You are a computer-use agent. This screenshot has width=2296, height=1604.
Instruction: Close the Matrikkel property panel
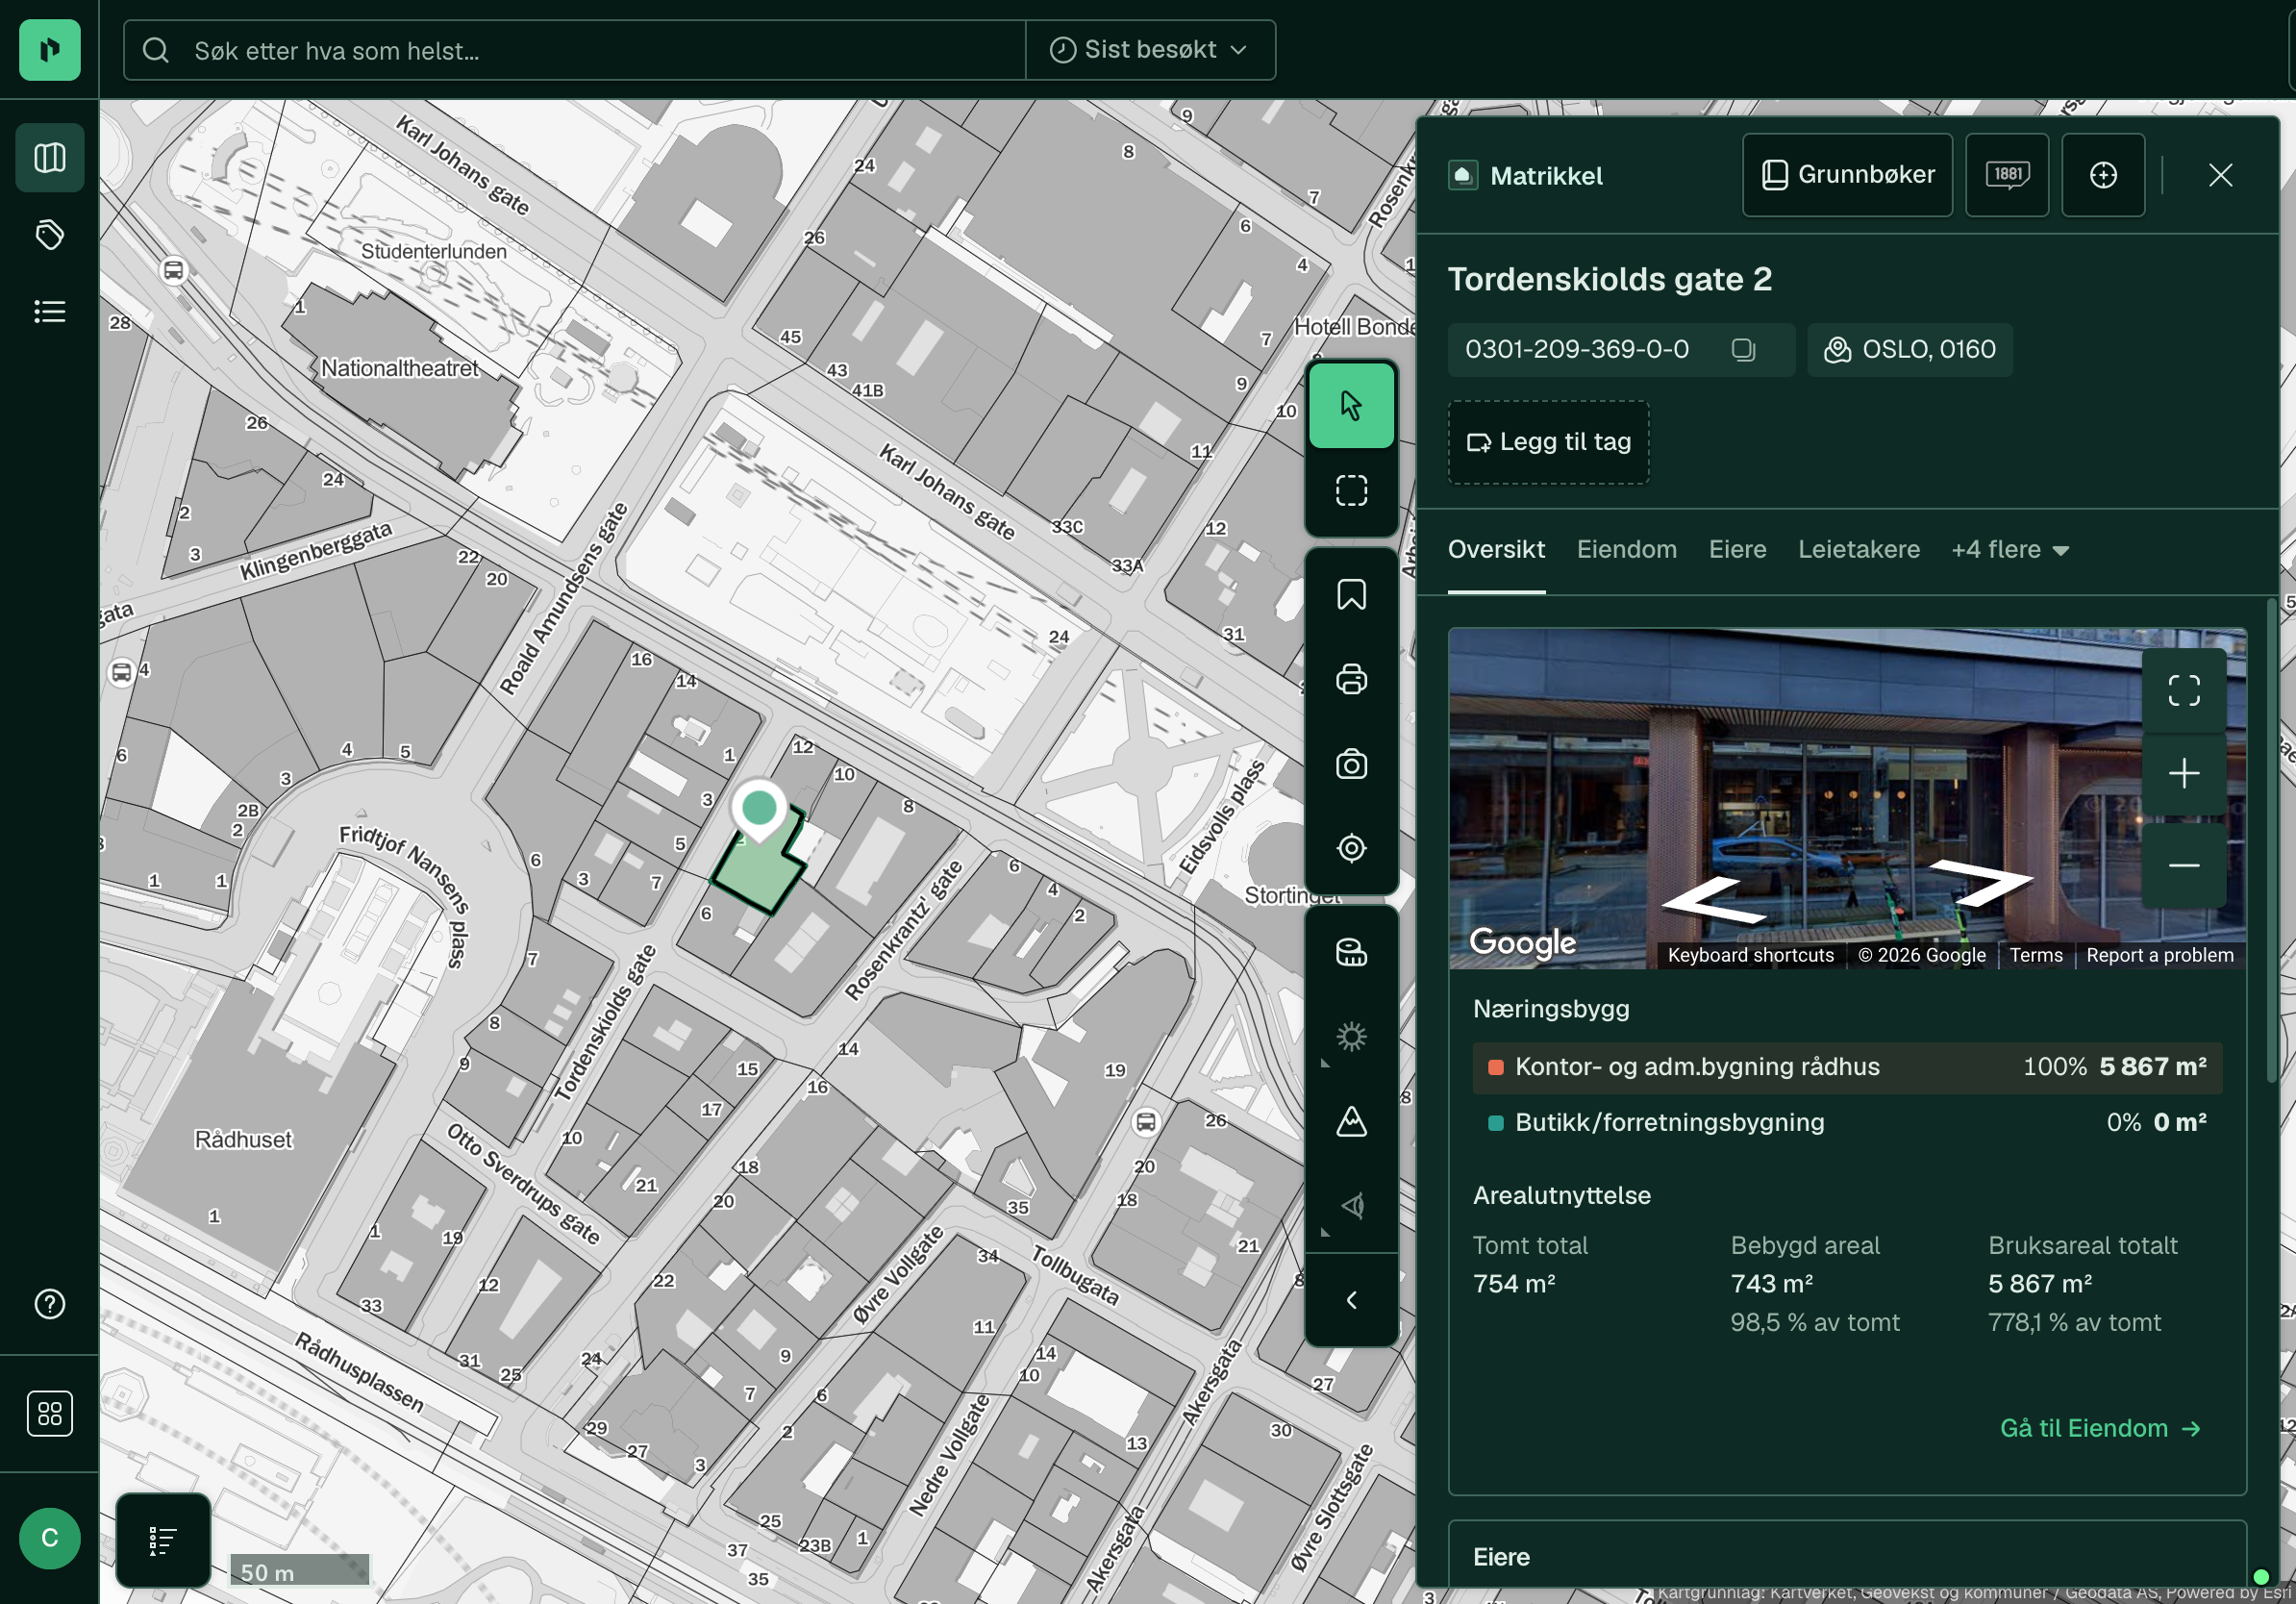(x=2220, y=175)
